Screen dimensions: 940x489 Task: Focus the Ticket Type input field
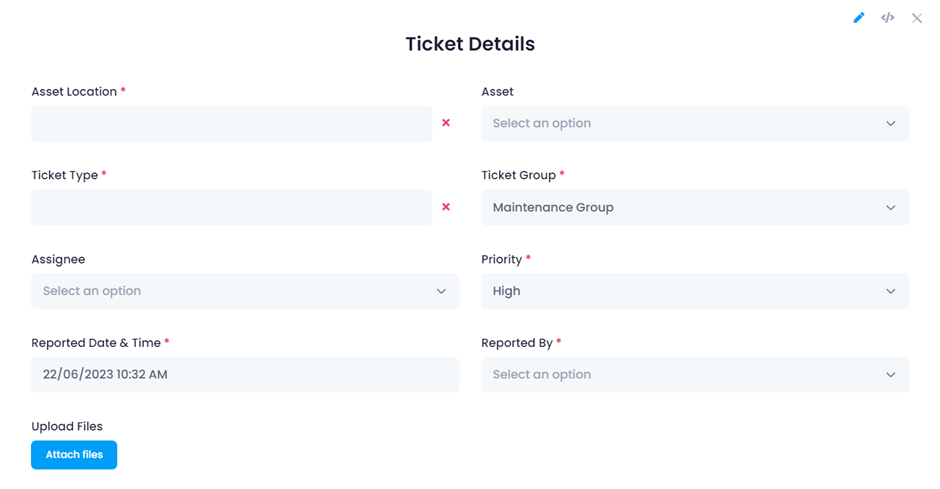[x=231, y=207]
